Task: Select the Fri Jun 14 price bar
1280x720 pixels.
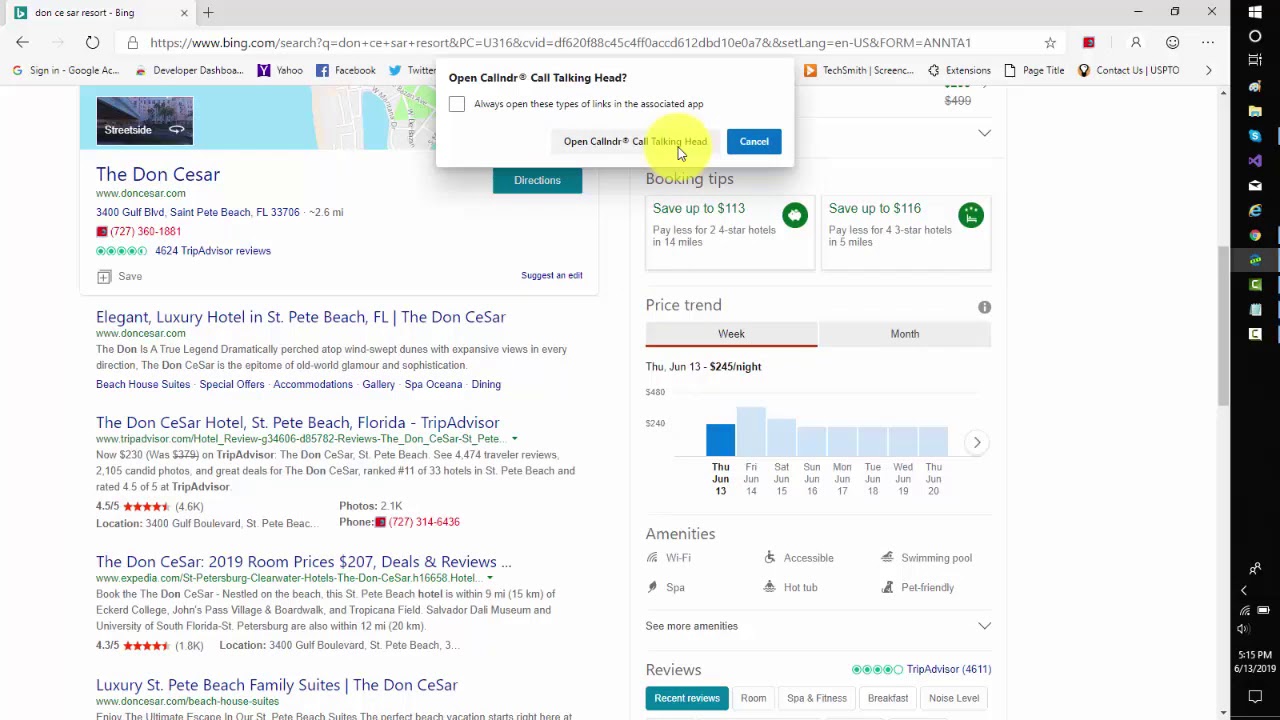Action: coord(751,432)
